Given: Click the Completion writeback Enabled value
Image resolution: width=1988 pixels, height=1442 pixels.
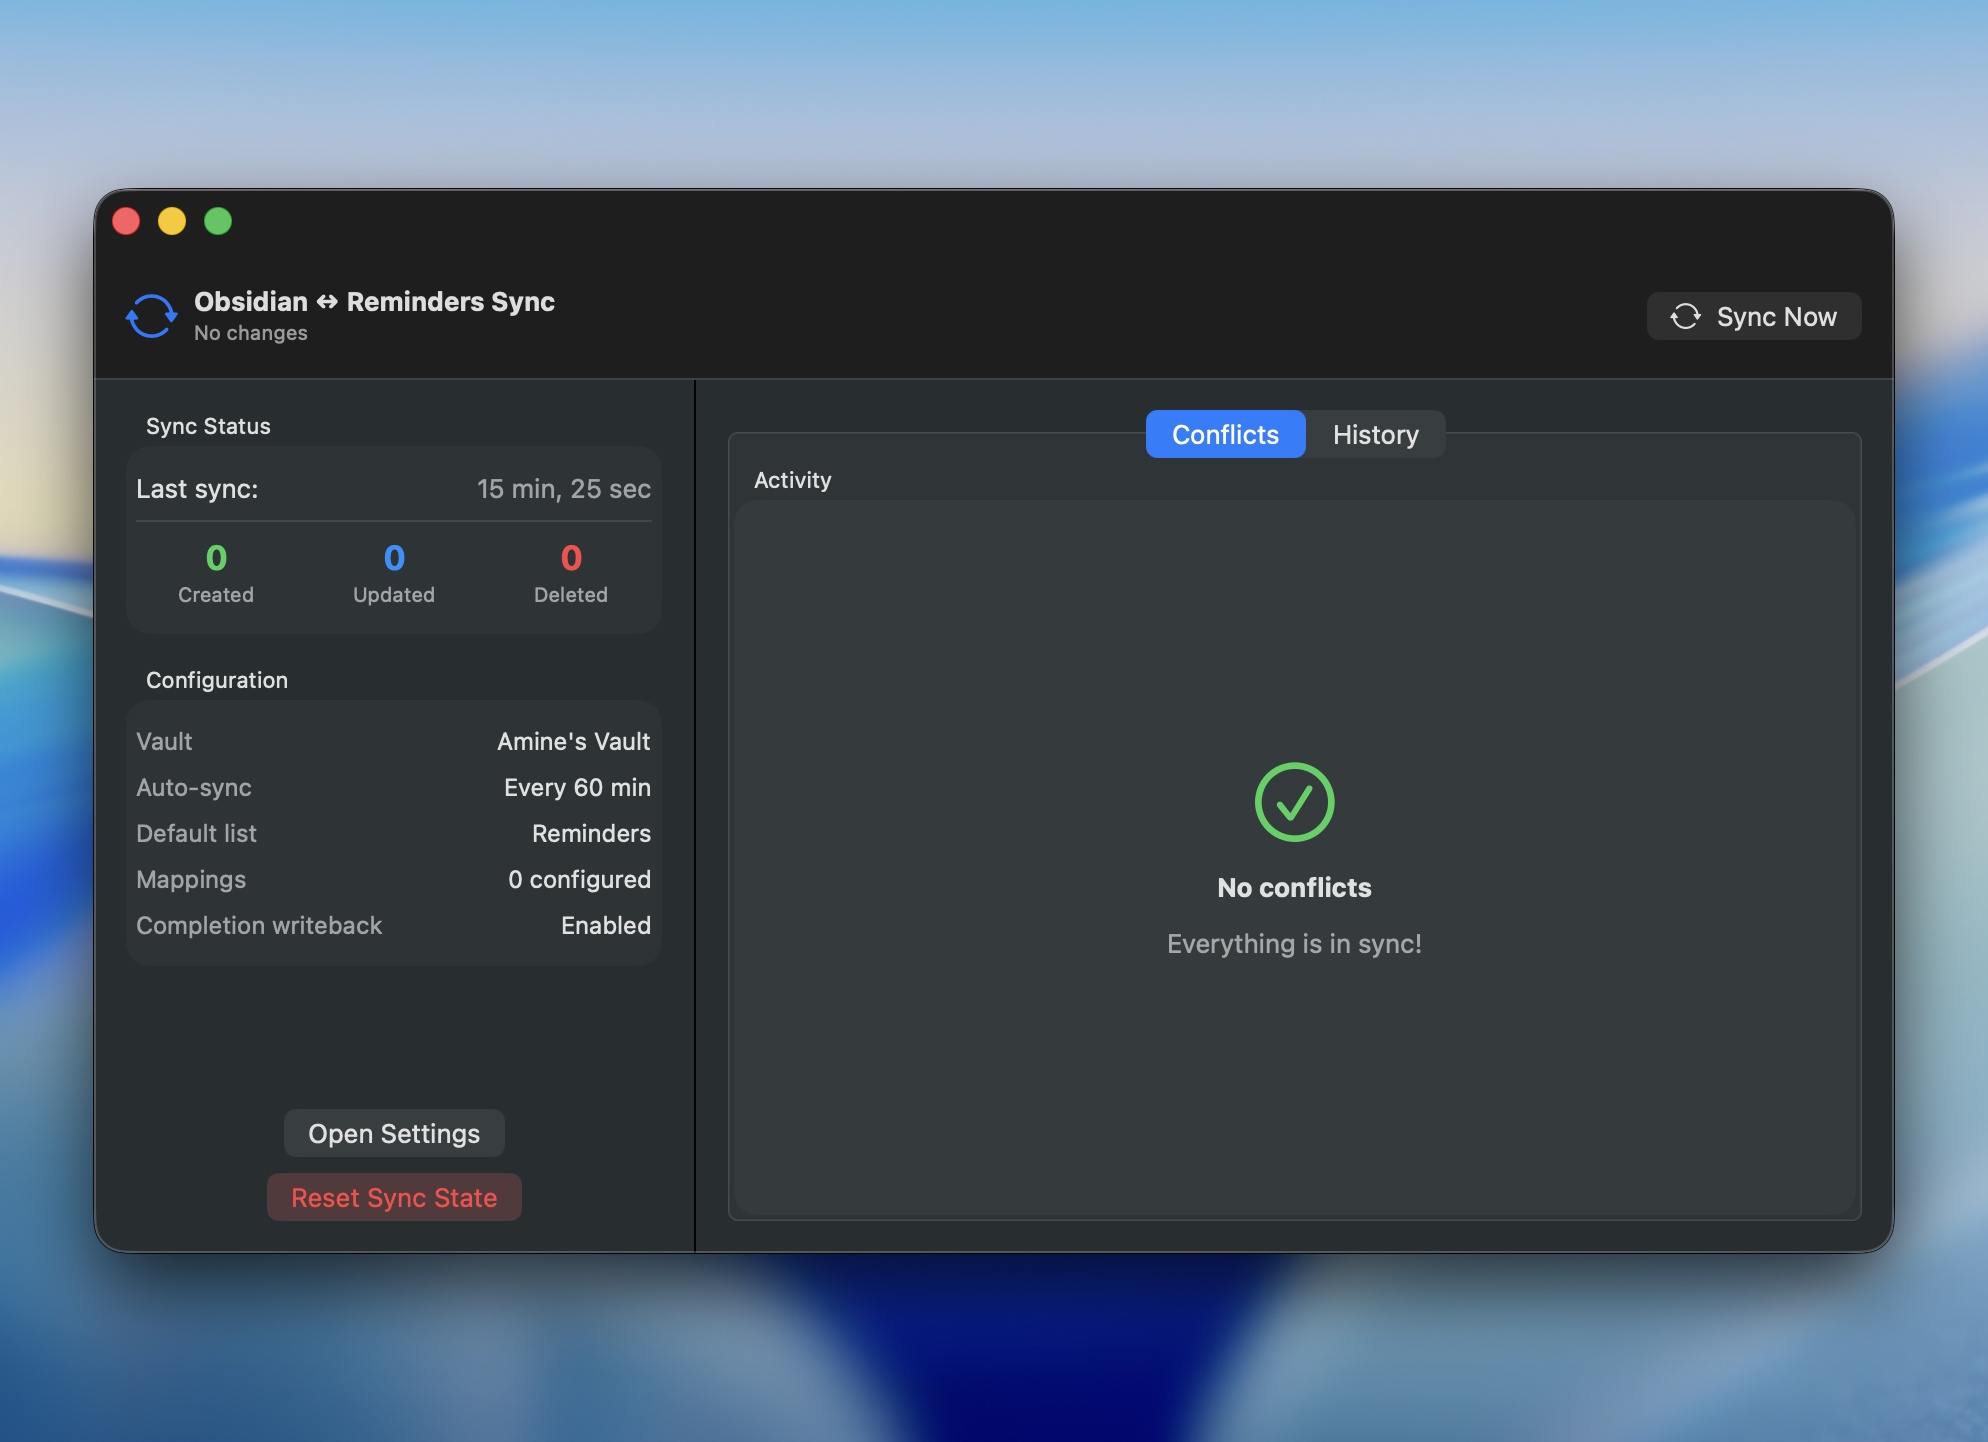Looking at the screenshot, I should click(x=606, y=925).
